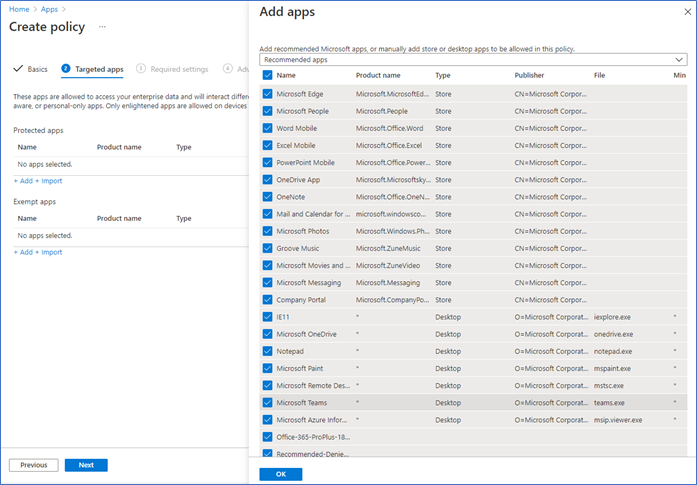Uncheck the Microsoft Messaging checkbox
697x485 pixels.
267,282
